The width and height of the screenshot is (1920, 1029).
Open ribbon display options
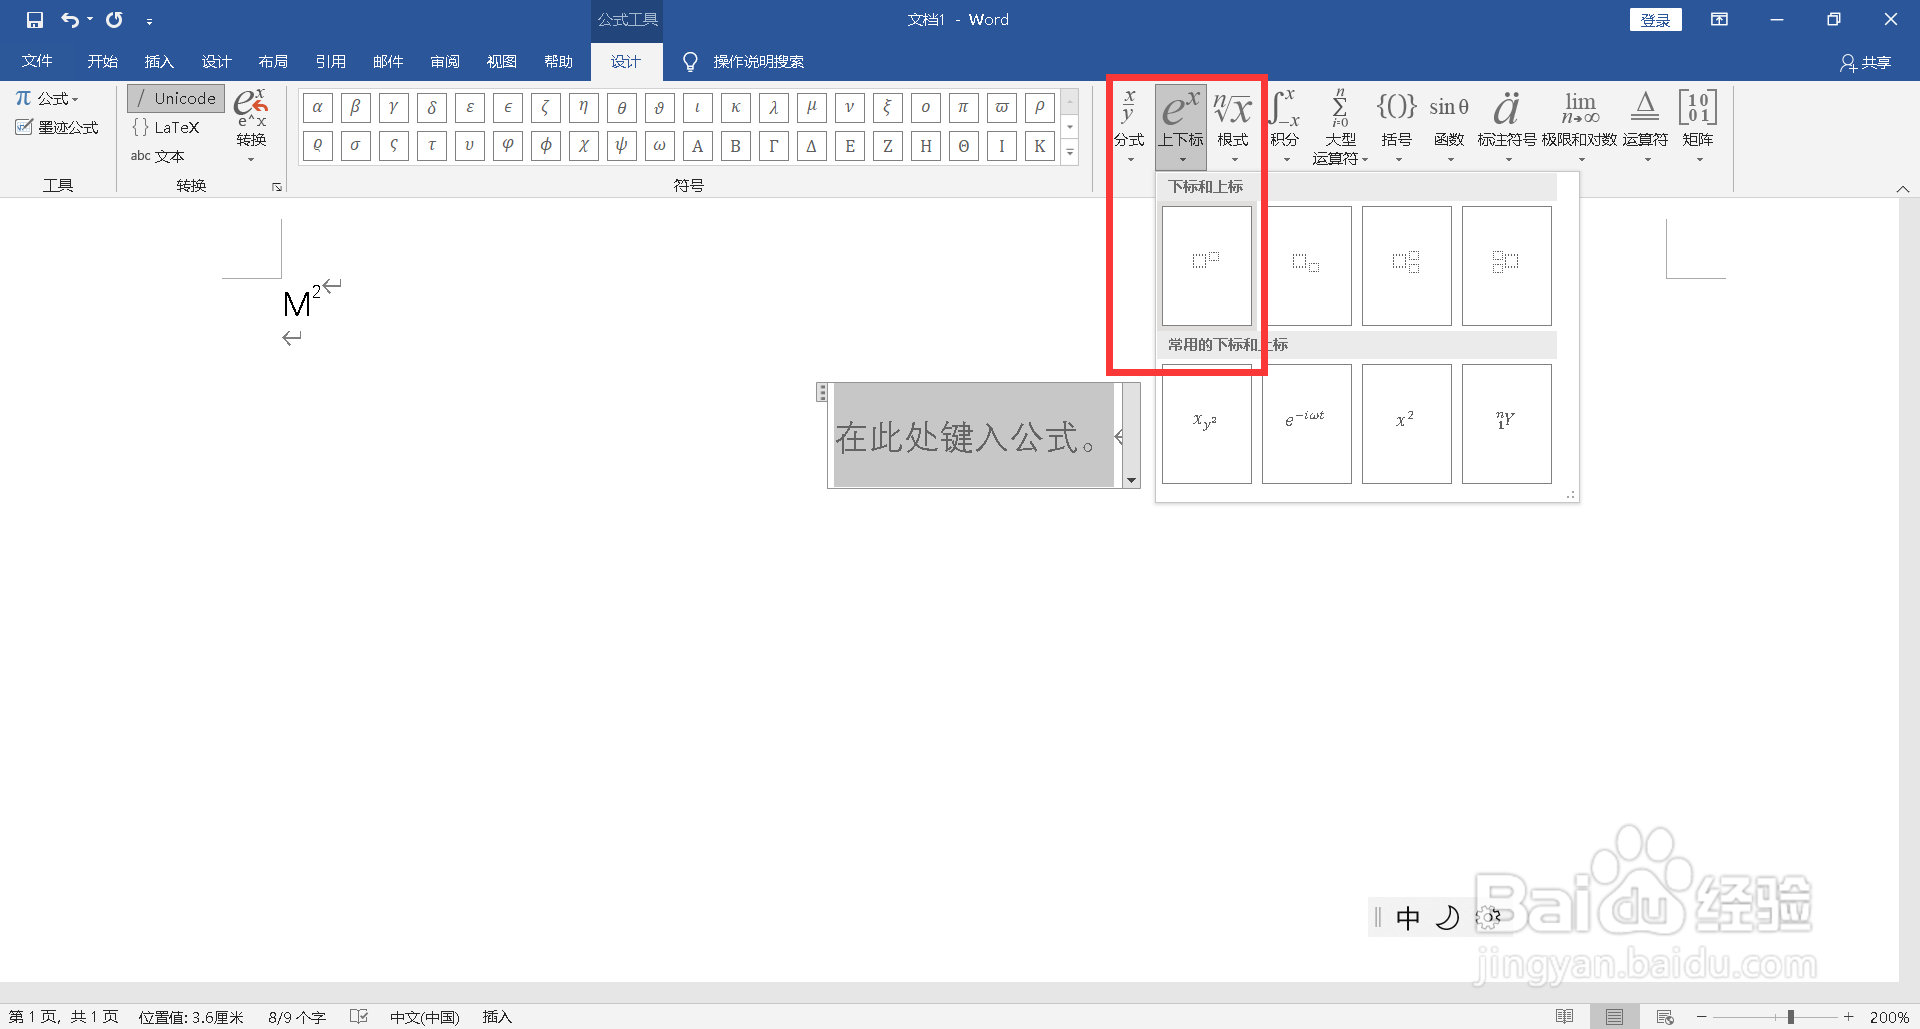[x=1720, y=20]
